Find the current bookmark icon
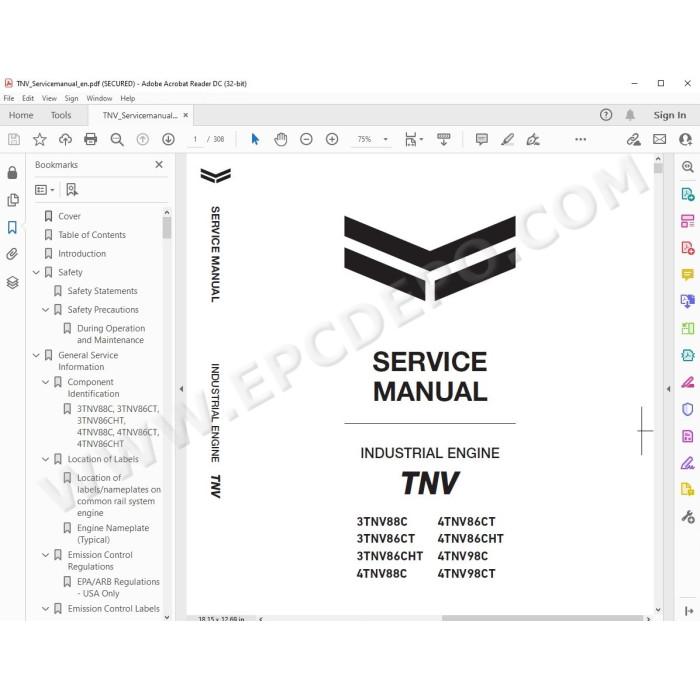This screenshot has width=700, height=700. coord(71,190)
